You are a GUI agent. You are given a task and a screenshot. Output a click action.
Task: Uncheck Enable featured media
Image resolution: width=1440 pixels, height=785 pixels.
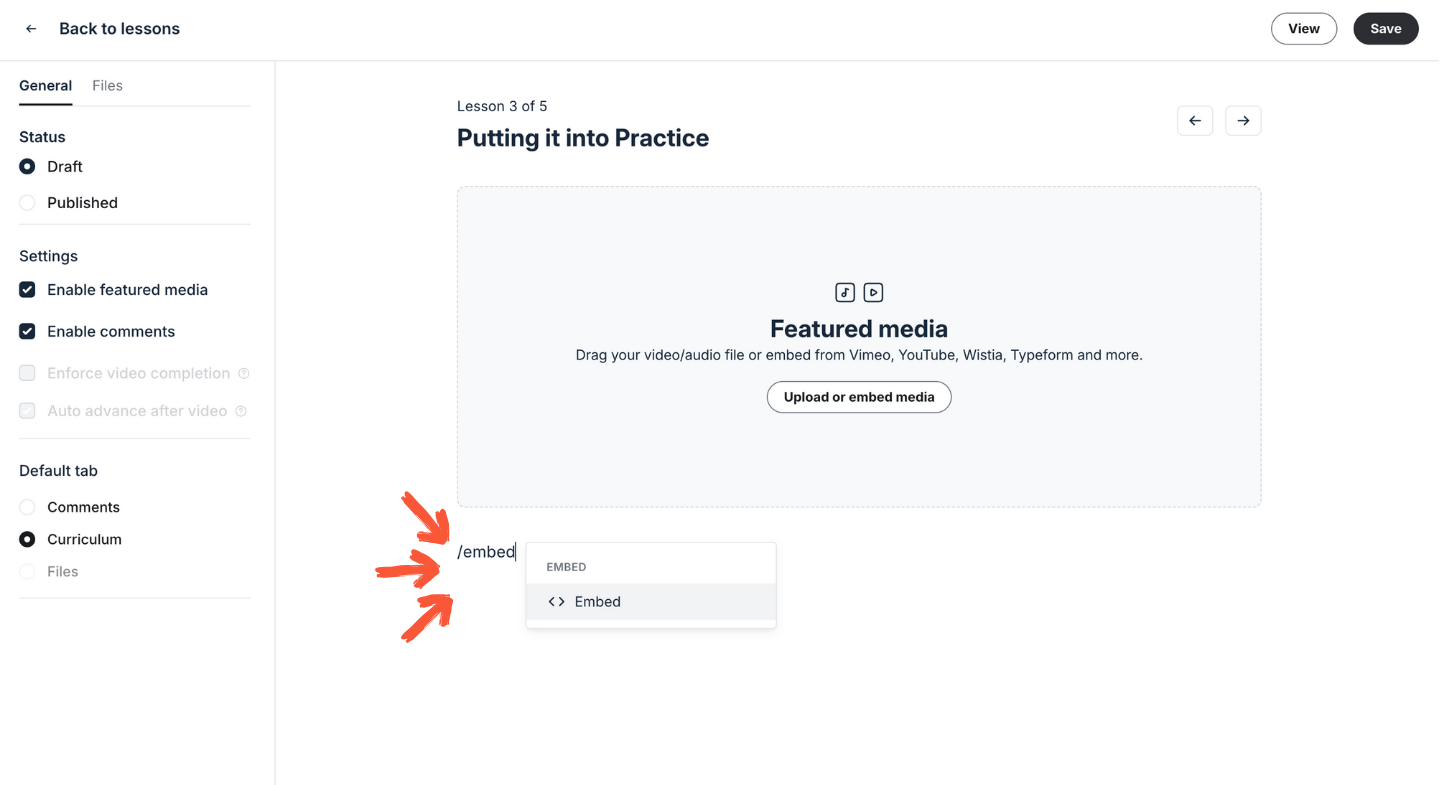27,290
